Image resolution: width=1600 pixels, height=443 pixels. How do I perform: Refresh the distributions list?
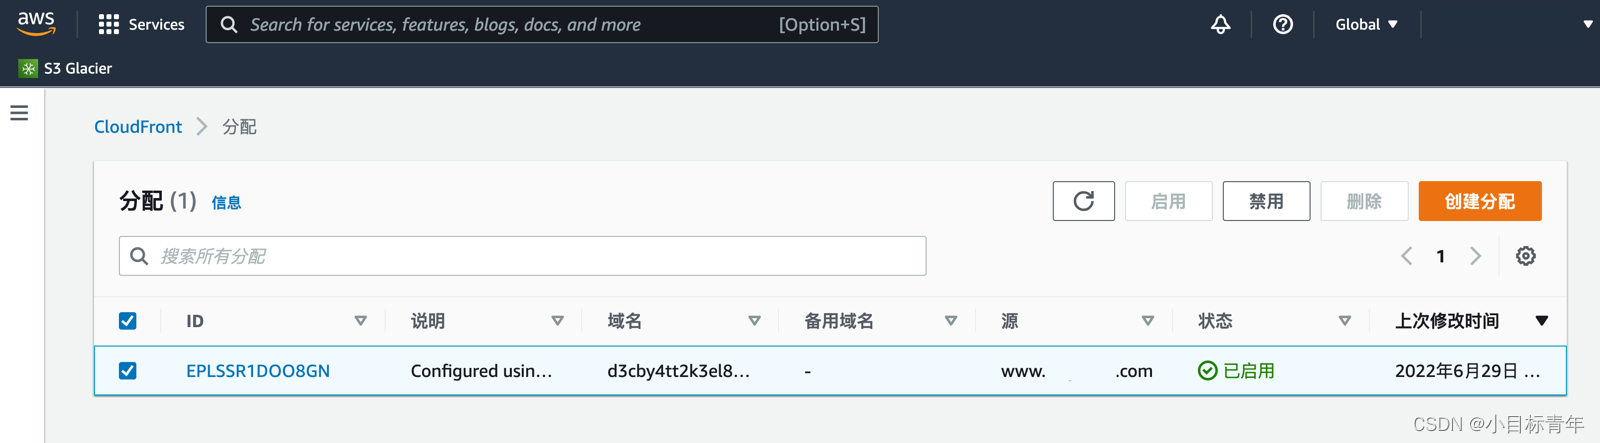[x=1083, y=201]
